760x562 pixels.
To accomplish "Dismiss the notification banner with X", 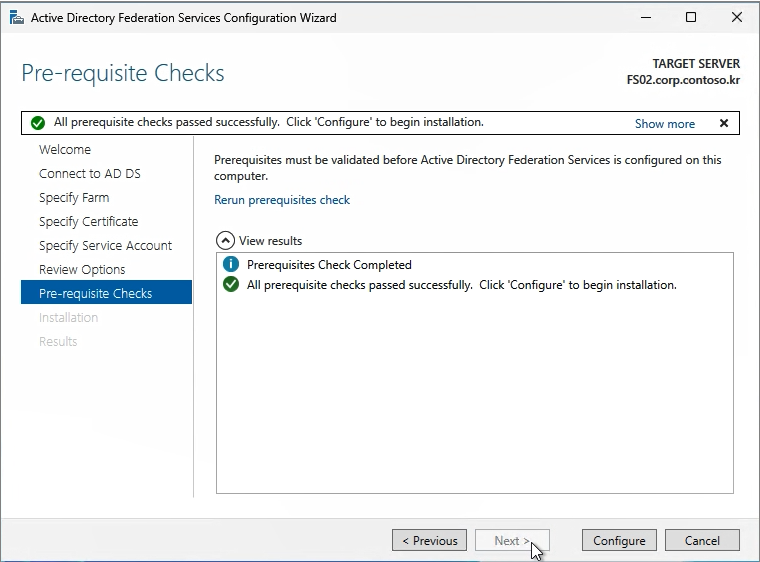I will point(724,123).
